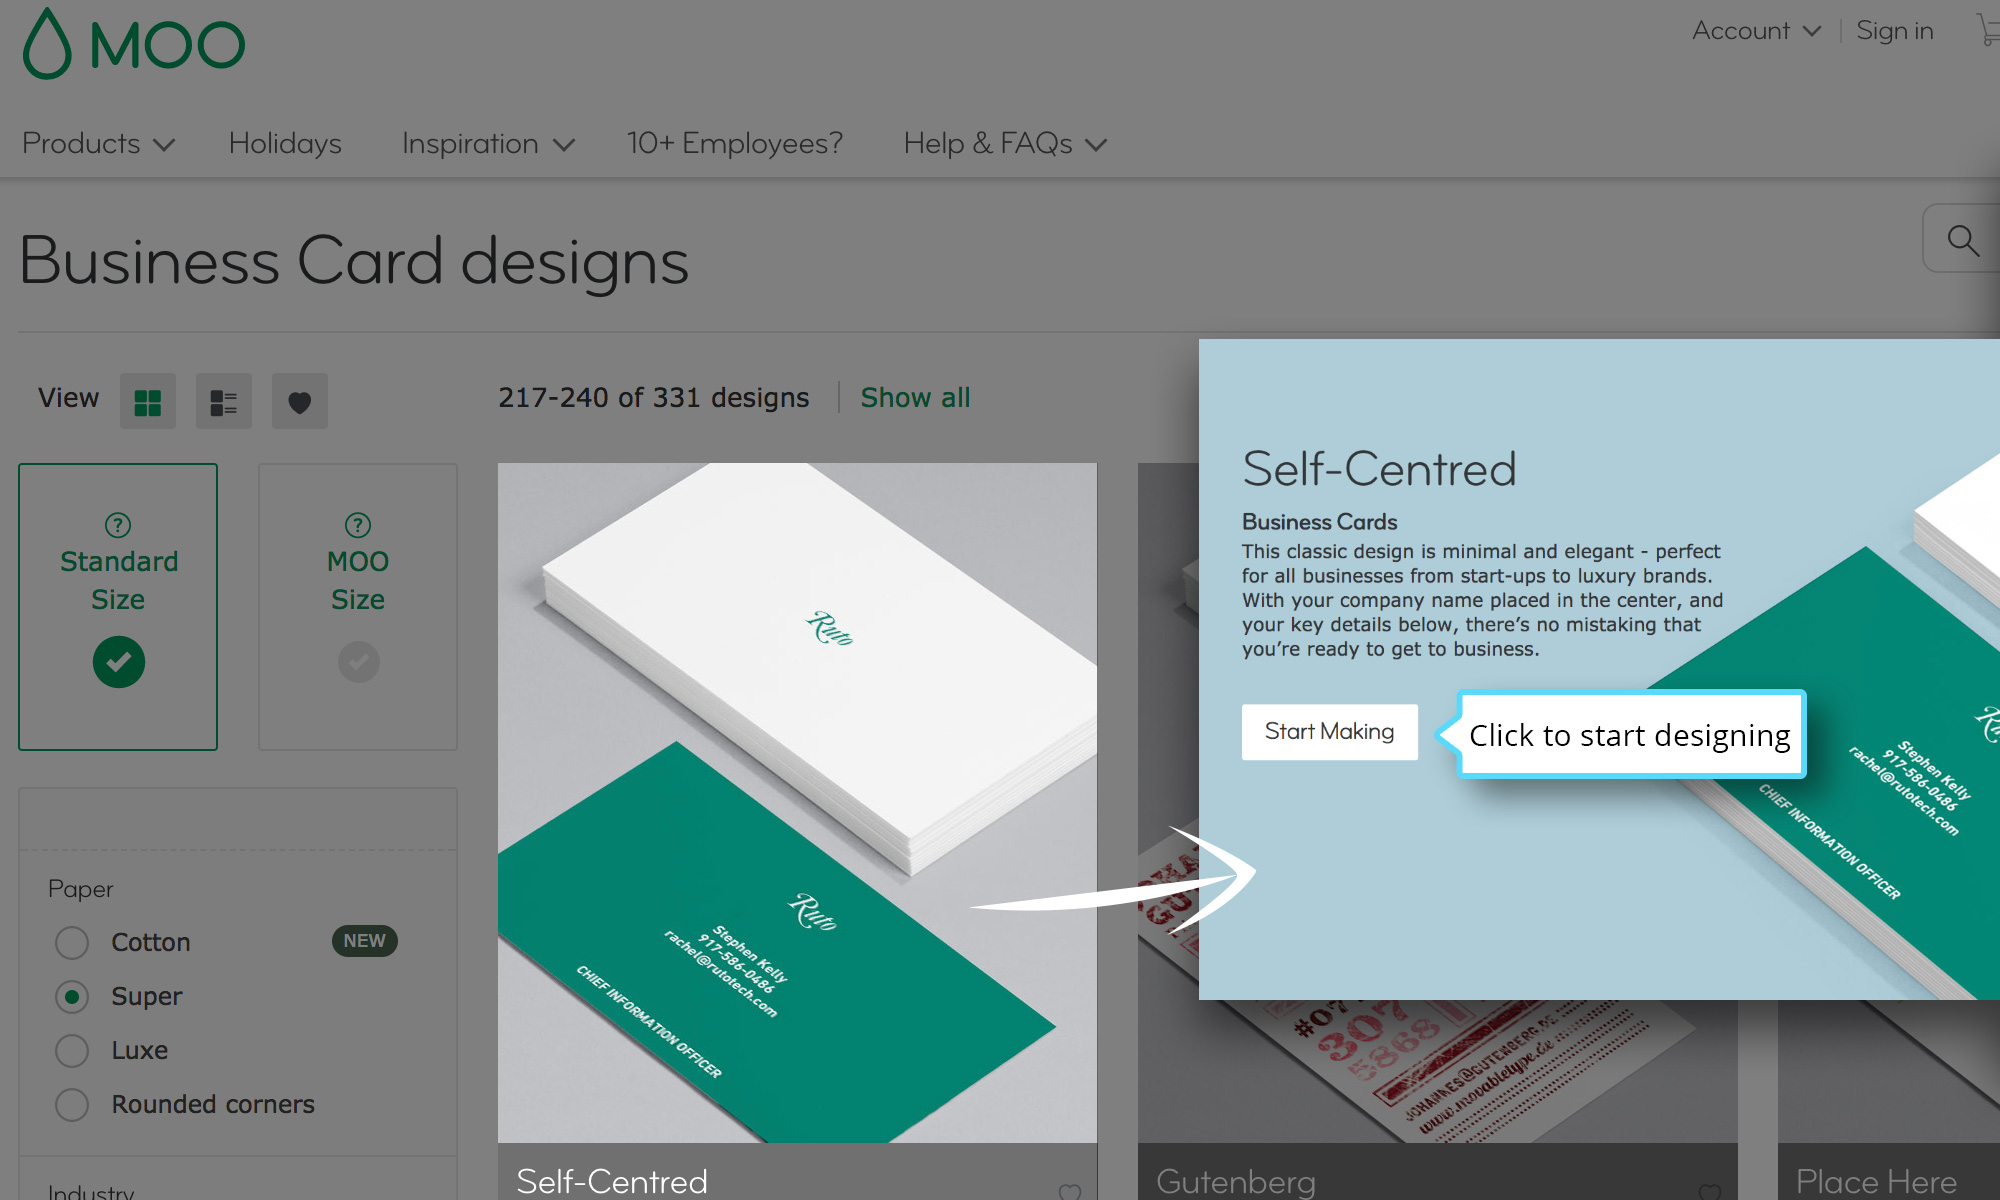Expand the Products menu

(98, 144)
